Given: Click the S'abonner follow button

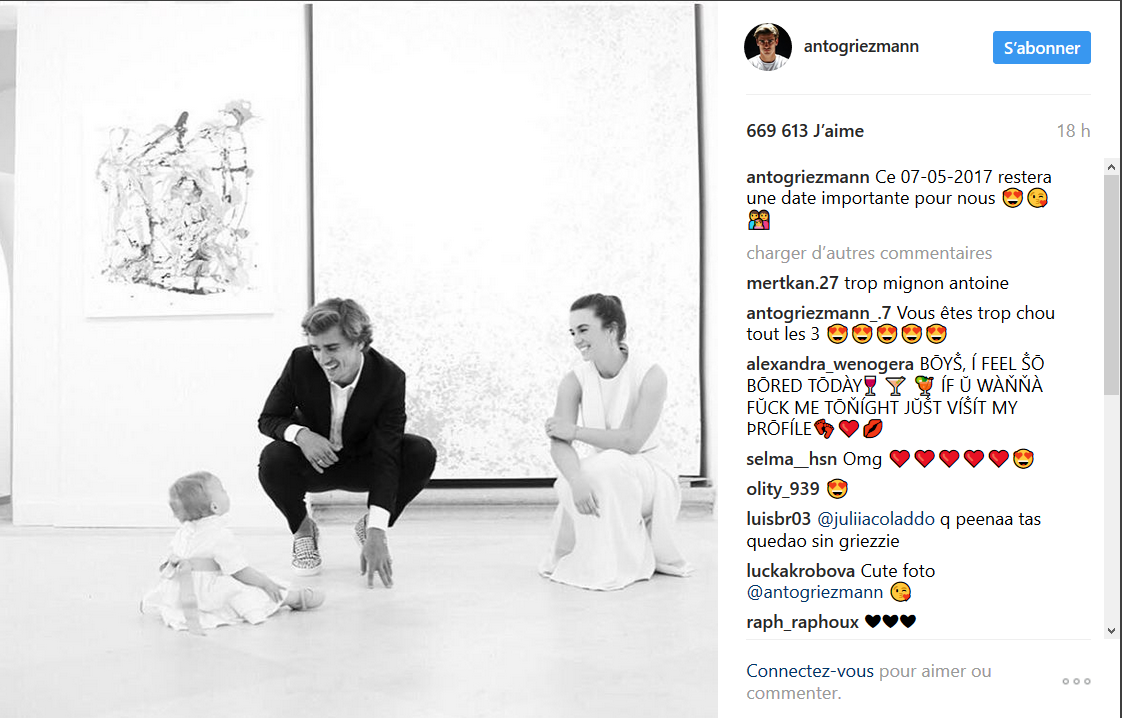Looking at the screenshot, I should pos(1041,47).
